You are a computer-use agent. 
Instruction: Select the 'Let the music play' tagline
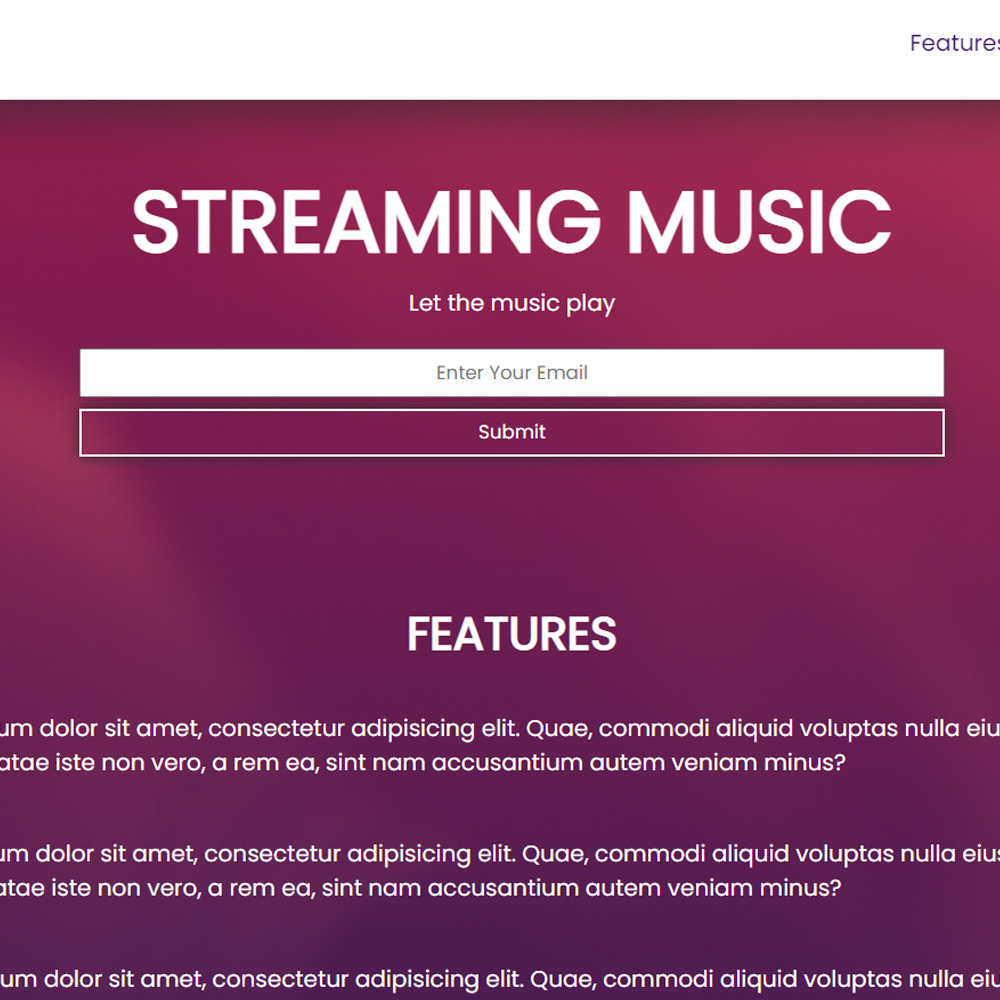click(x=511, y=304)
